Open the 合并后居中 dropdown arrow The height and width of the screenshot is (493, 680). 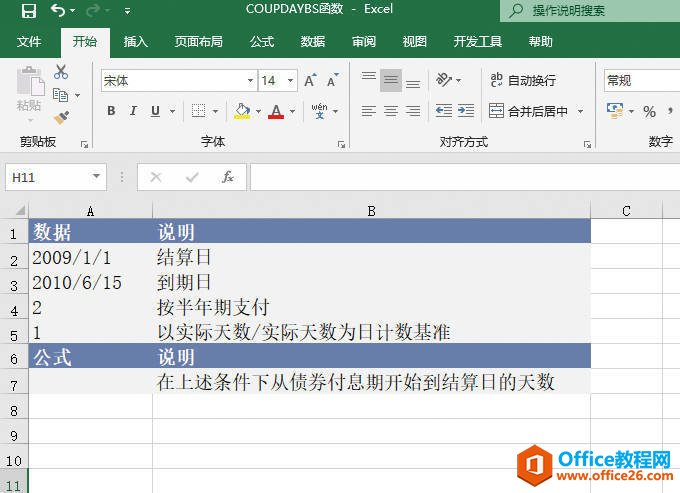point(580,111)
